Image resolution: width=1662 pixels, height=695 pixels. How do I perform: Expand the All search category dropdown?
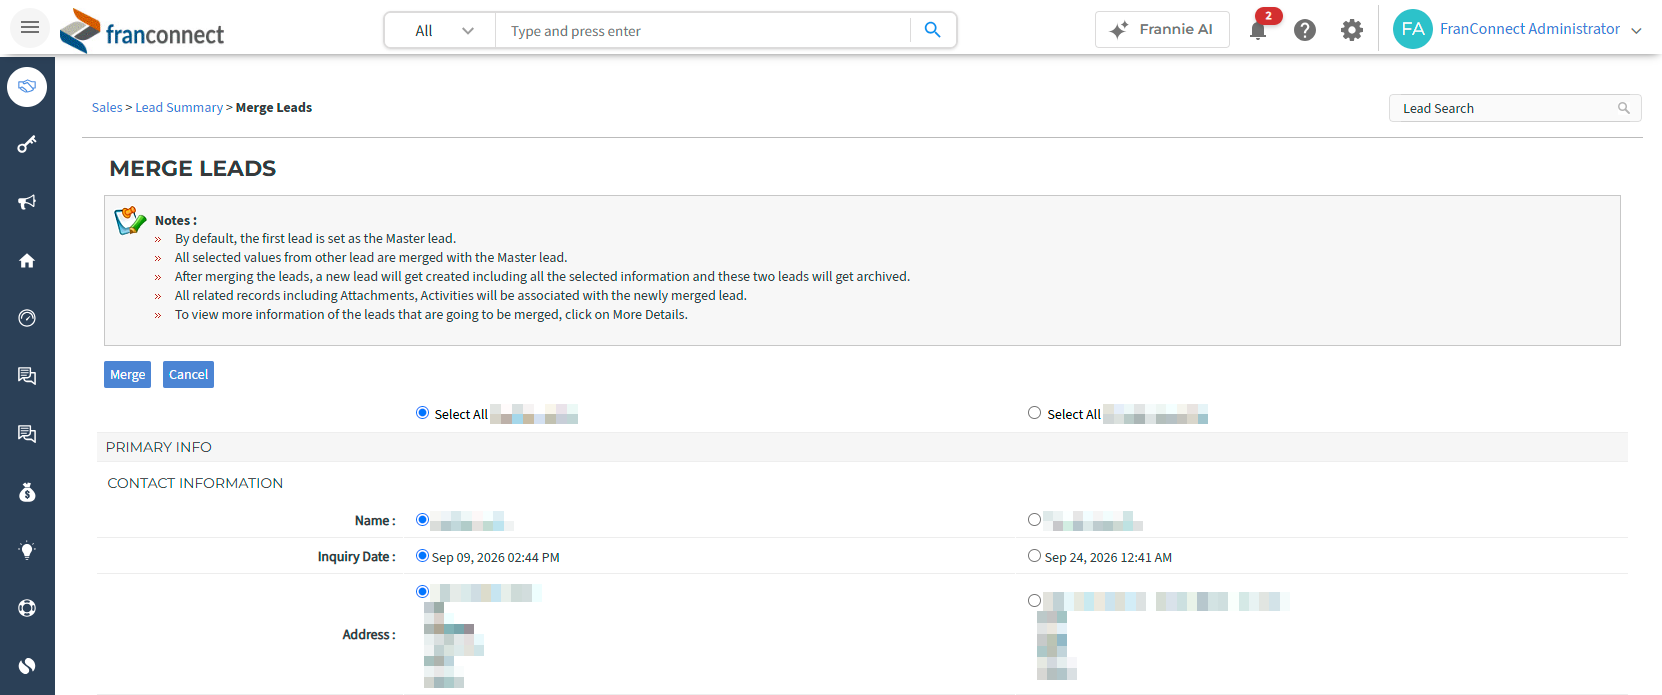(441, 31)
